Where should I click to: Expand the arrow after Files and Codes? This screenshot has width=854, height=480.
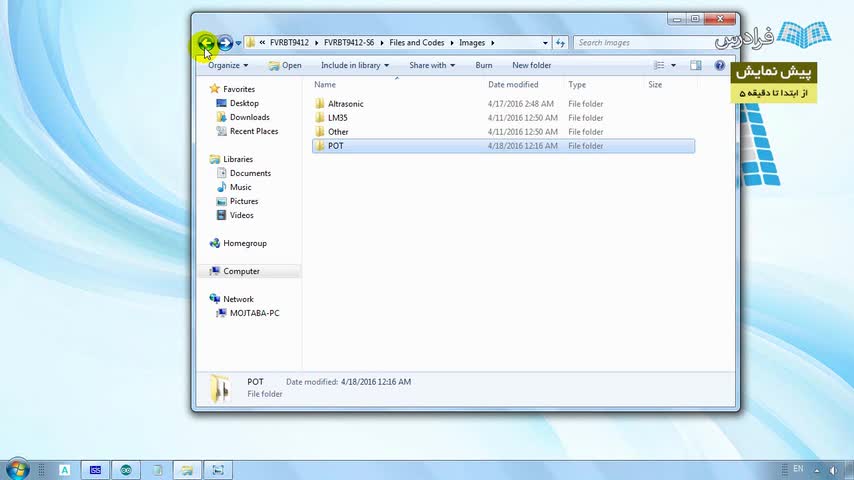[x=452, y=42]
